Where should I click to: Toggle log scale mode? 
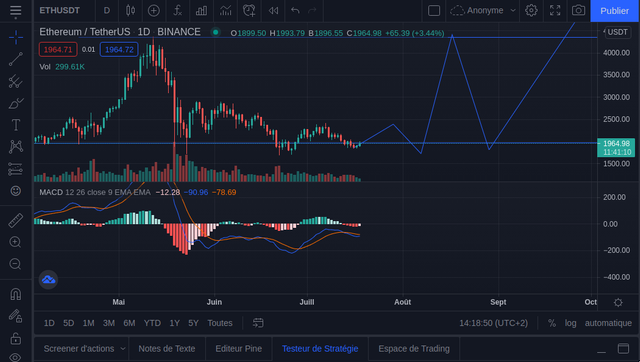point(571,323)
